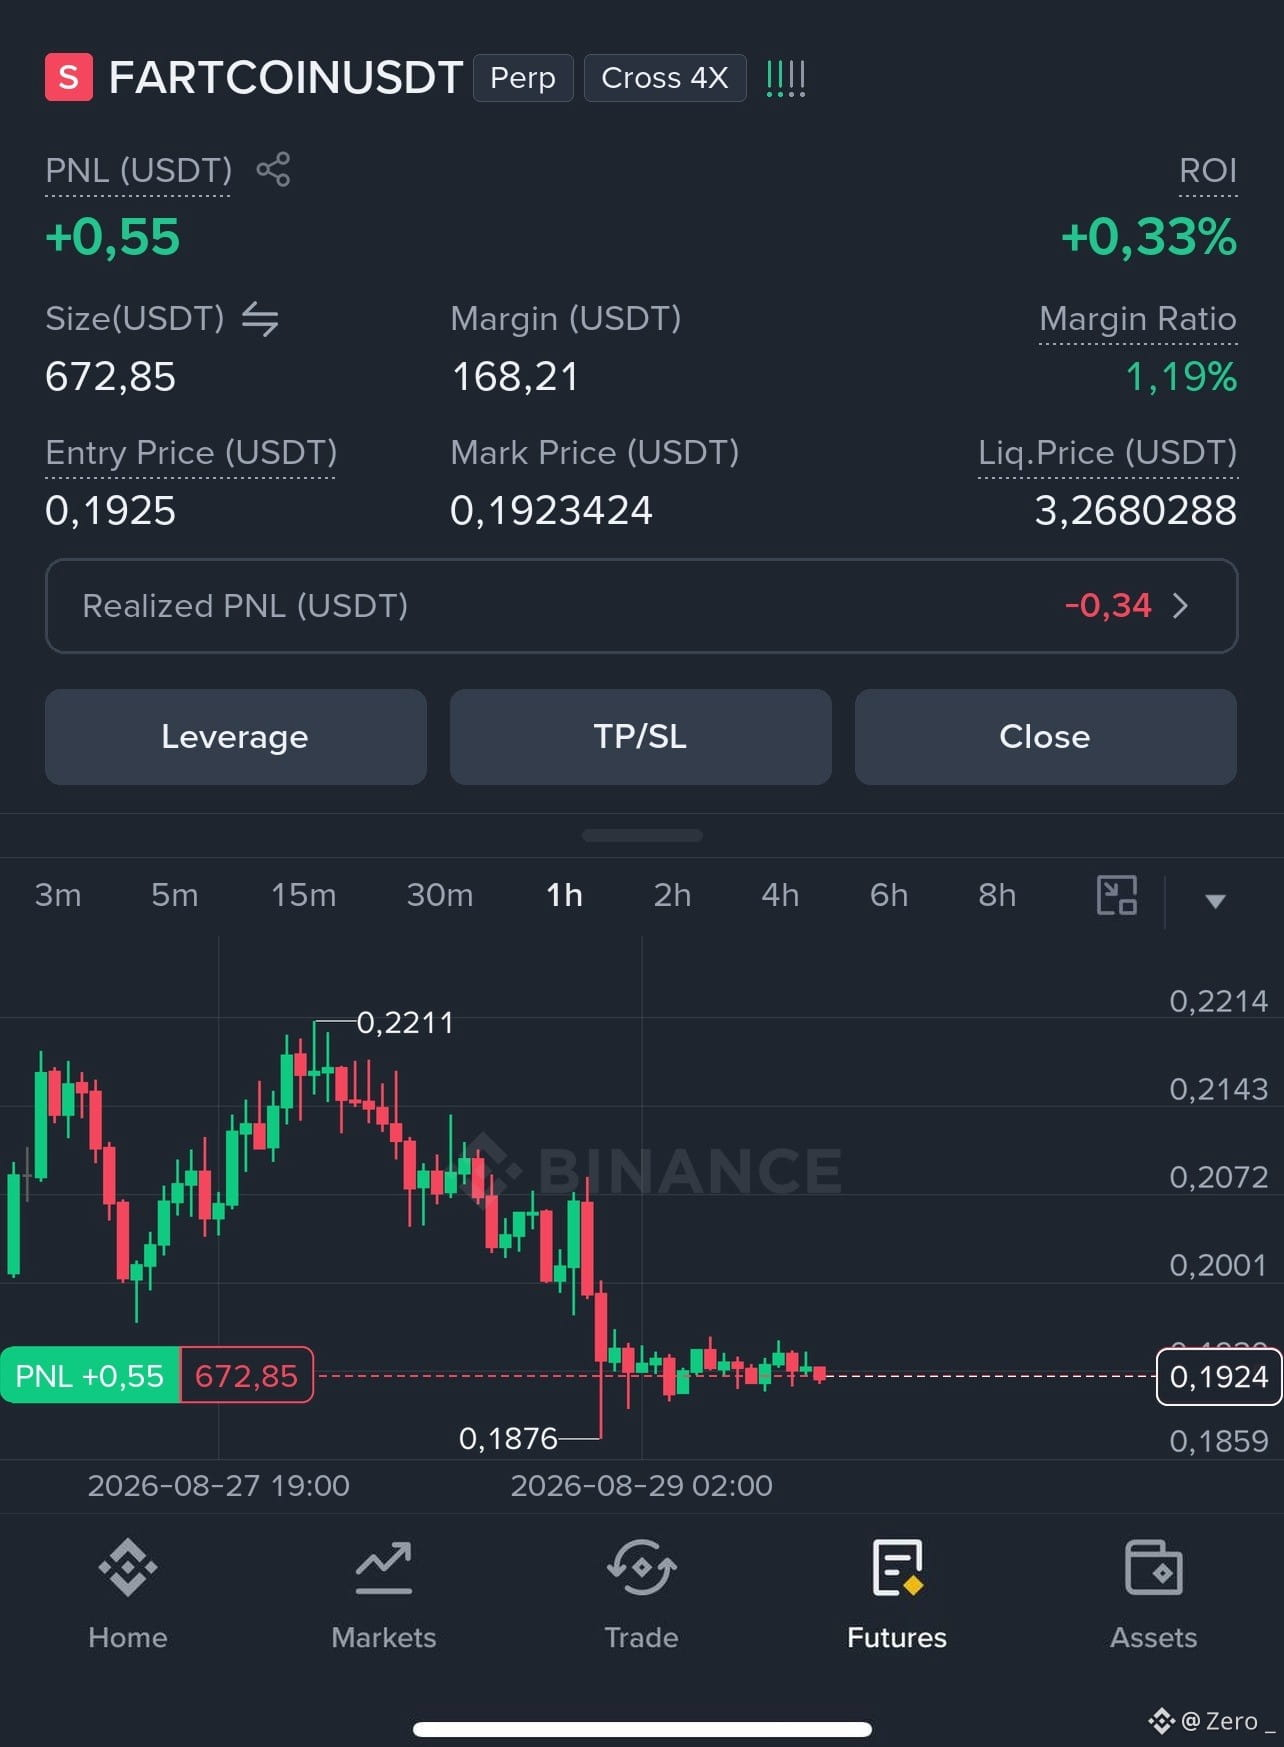Image resolution: width=1284 pixels, height=1747 pixels.
Task: Tap the 0,1923424 mark price value
Action: click(x=551, y=511)
